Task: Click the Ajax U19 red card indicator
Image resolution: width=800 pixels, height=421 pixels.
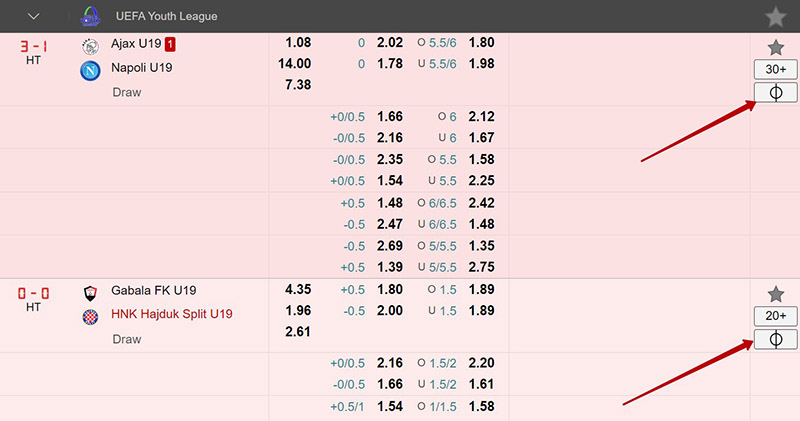Action: (170, 44)
